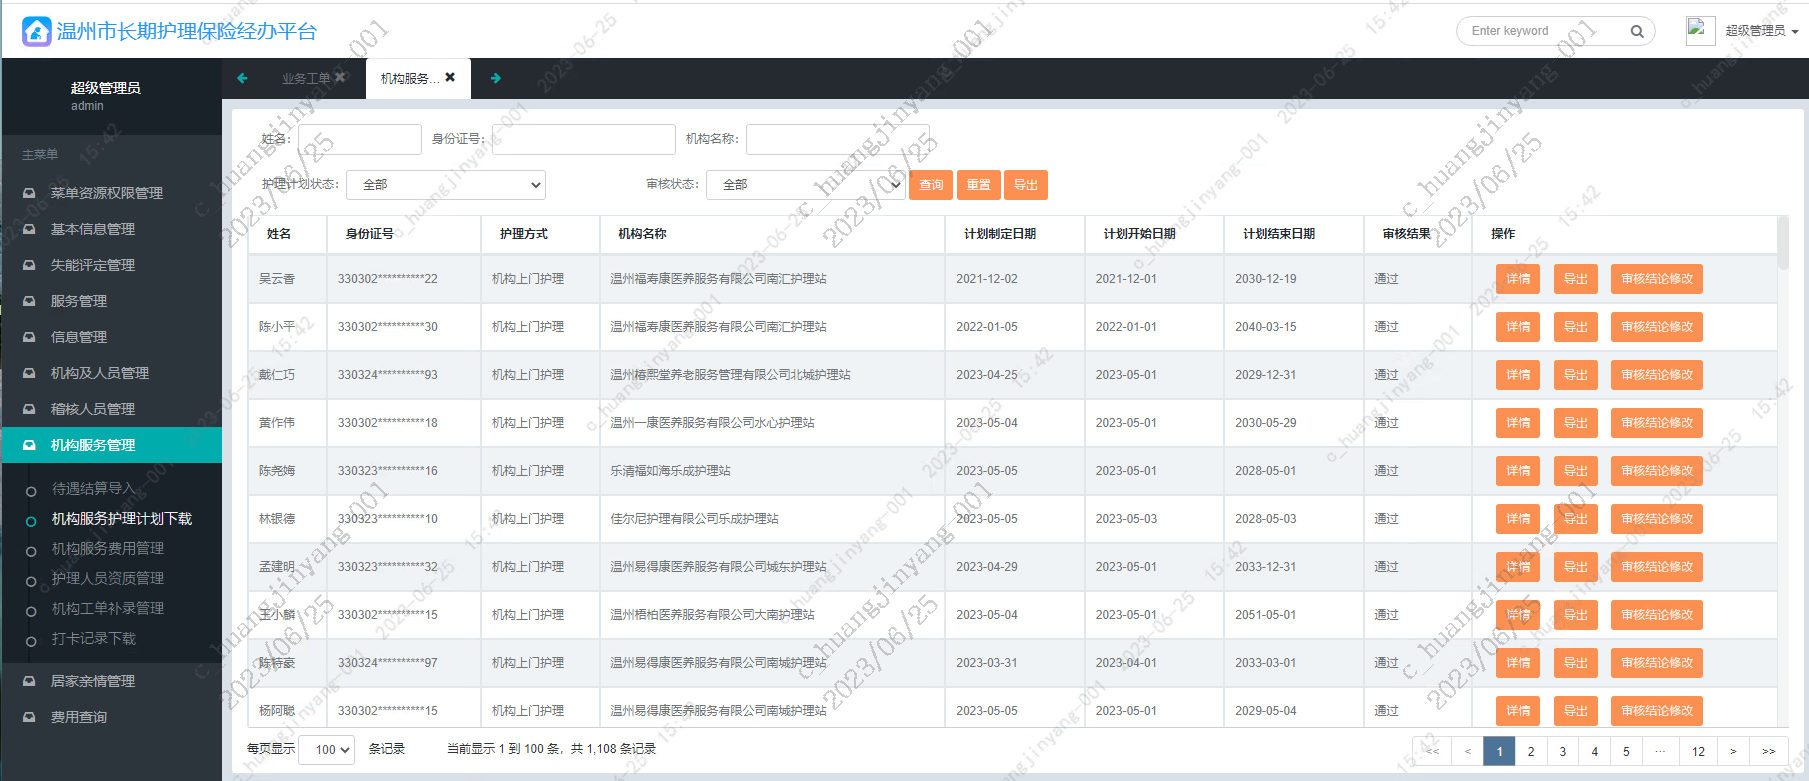
Task: Click the table vertical scrollbar
Action: coord(1783,242)
